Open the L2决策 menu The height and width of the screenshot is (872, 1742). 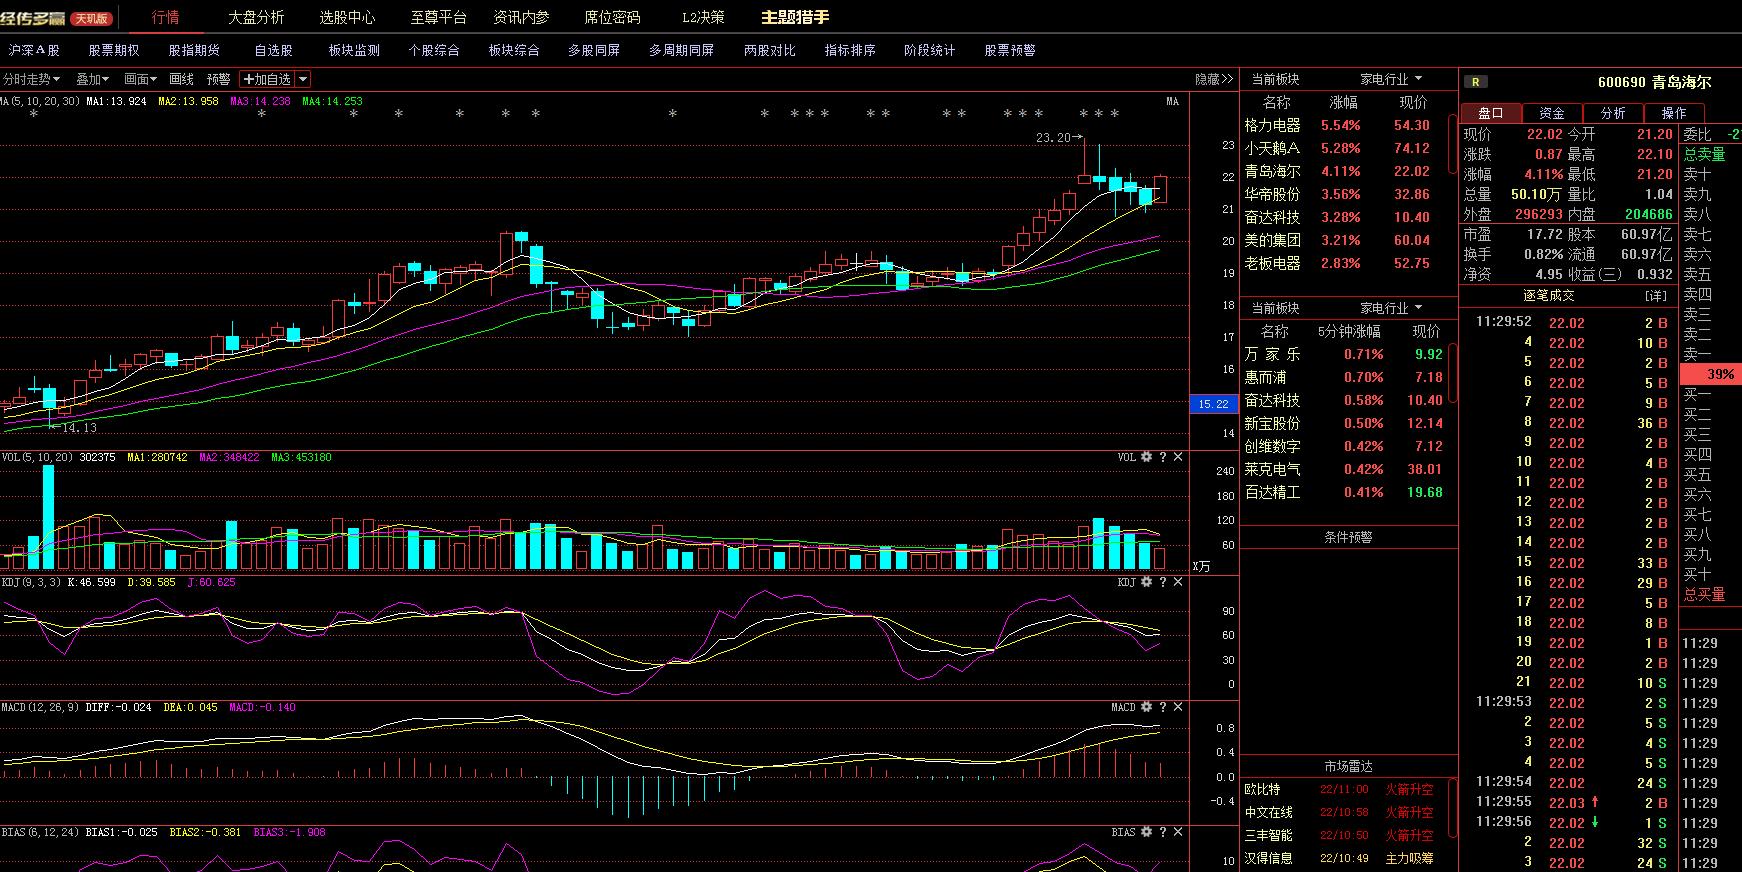(x=703, y=17)
